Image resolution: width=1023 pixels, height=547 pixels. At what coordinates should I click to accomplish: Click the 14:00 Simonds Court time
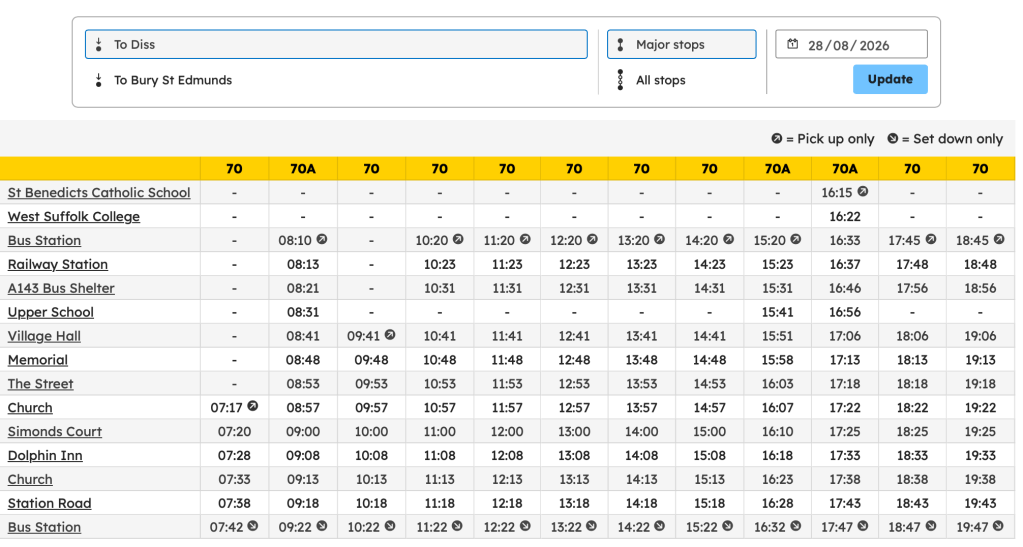pos(641,431)
